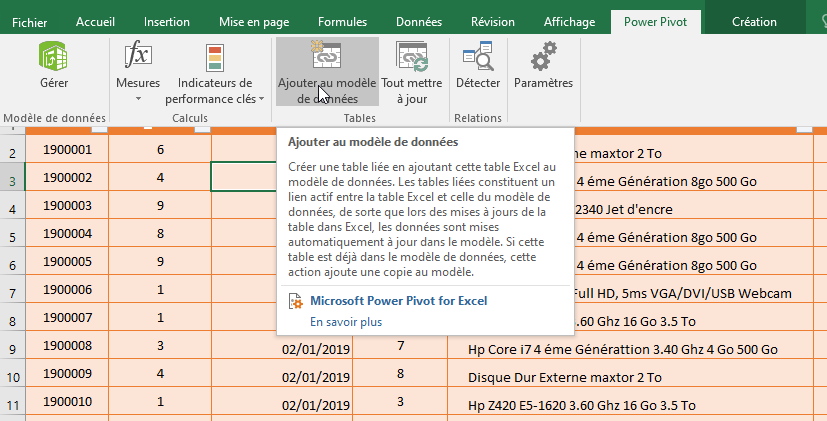The image size is (827, 421).
Task: Select the 02/01/2019 date in row 11
Action: tap(282, 402)
